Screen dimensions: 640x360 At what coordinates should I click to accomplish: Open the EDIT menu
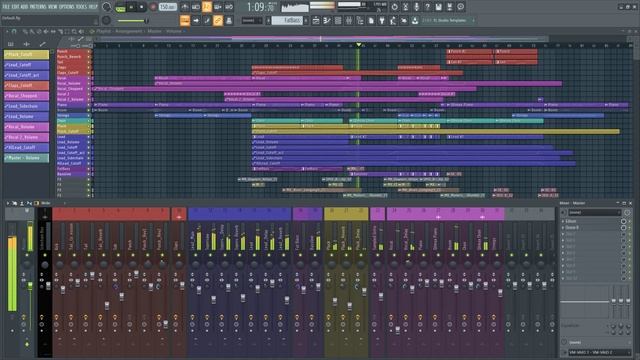(x=16, y=7)
